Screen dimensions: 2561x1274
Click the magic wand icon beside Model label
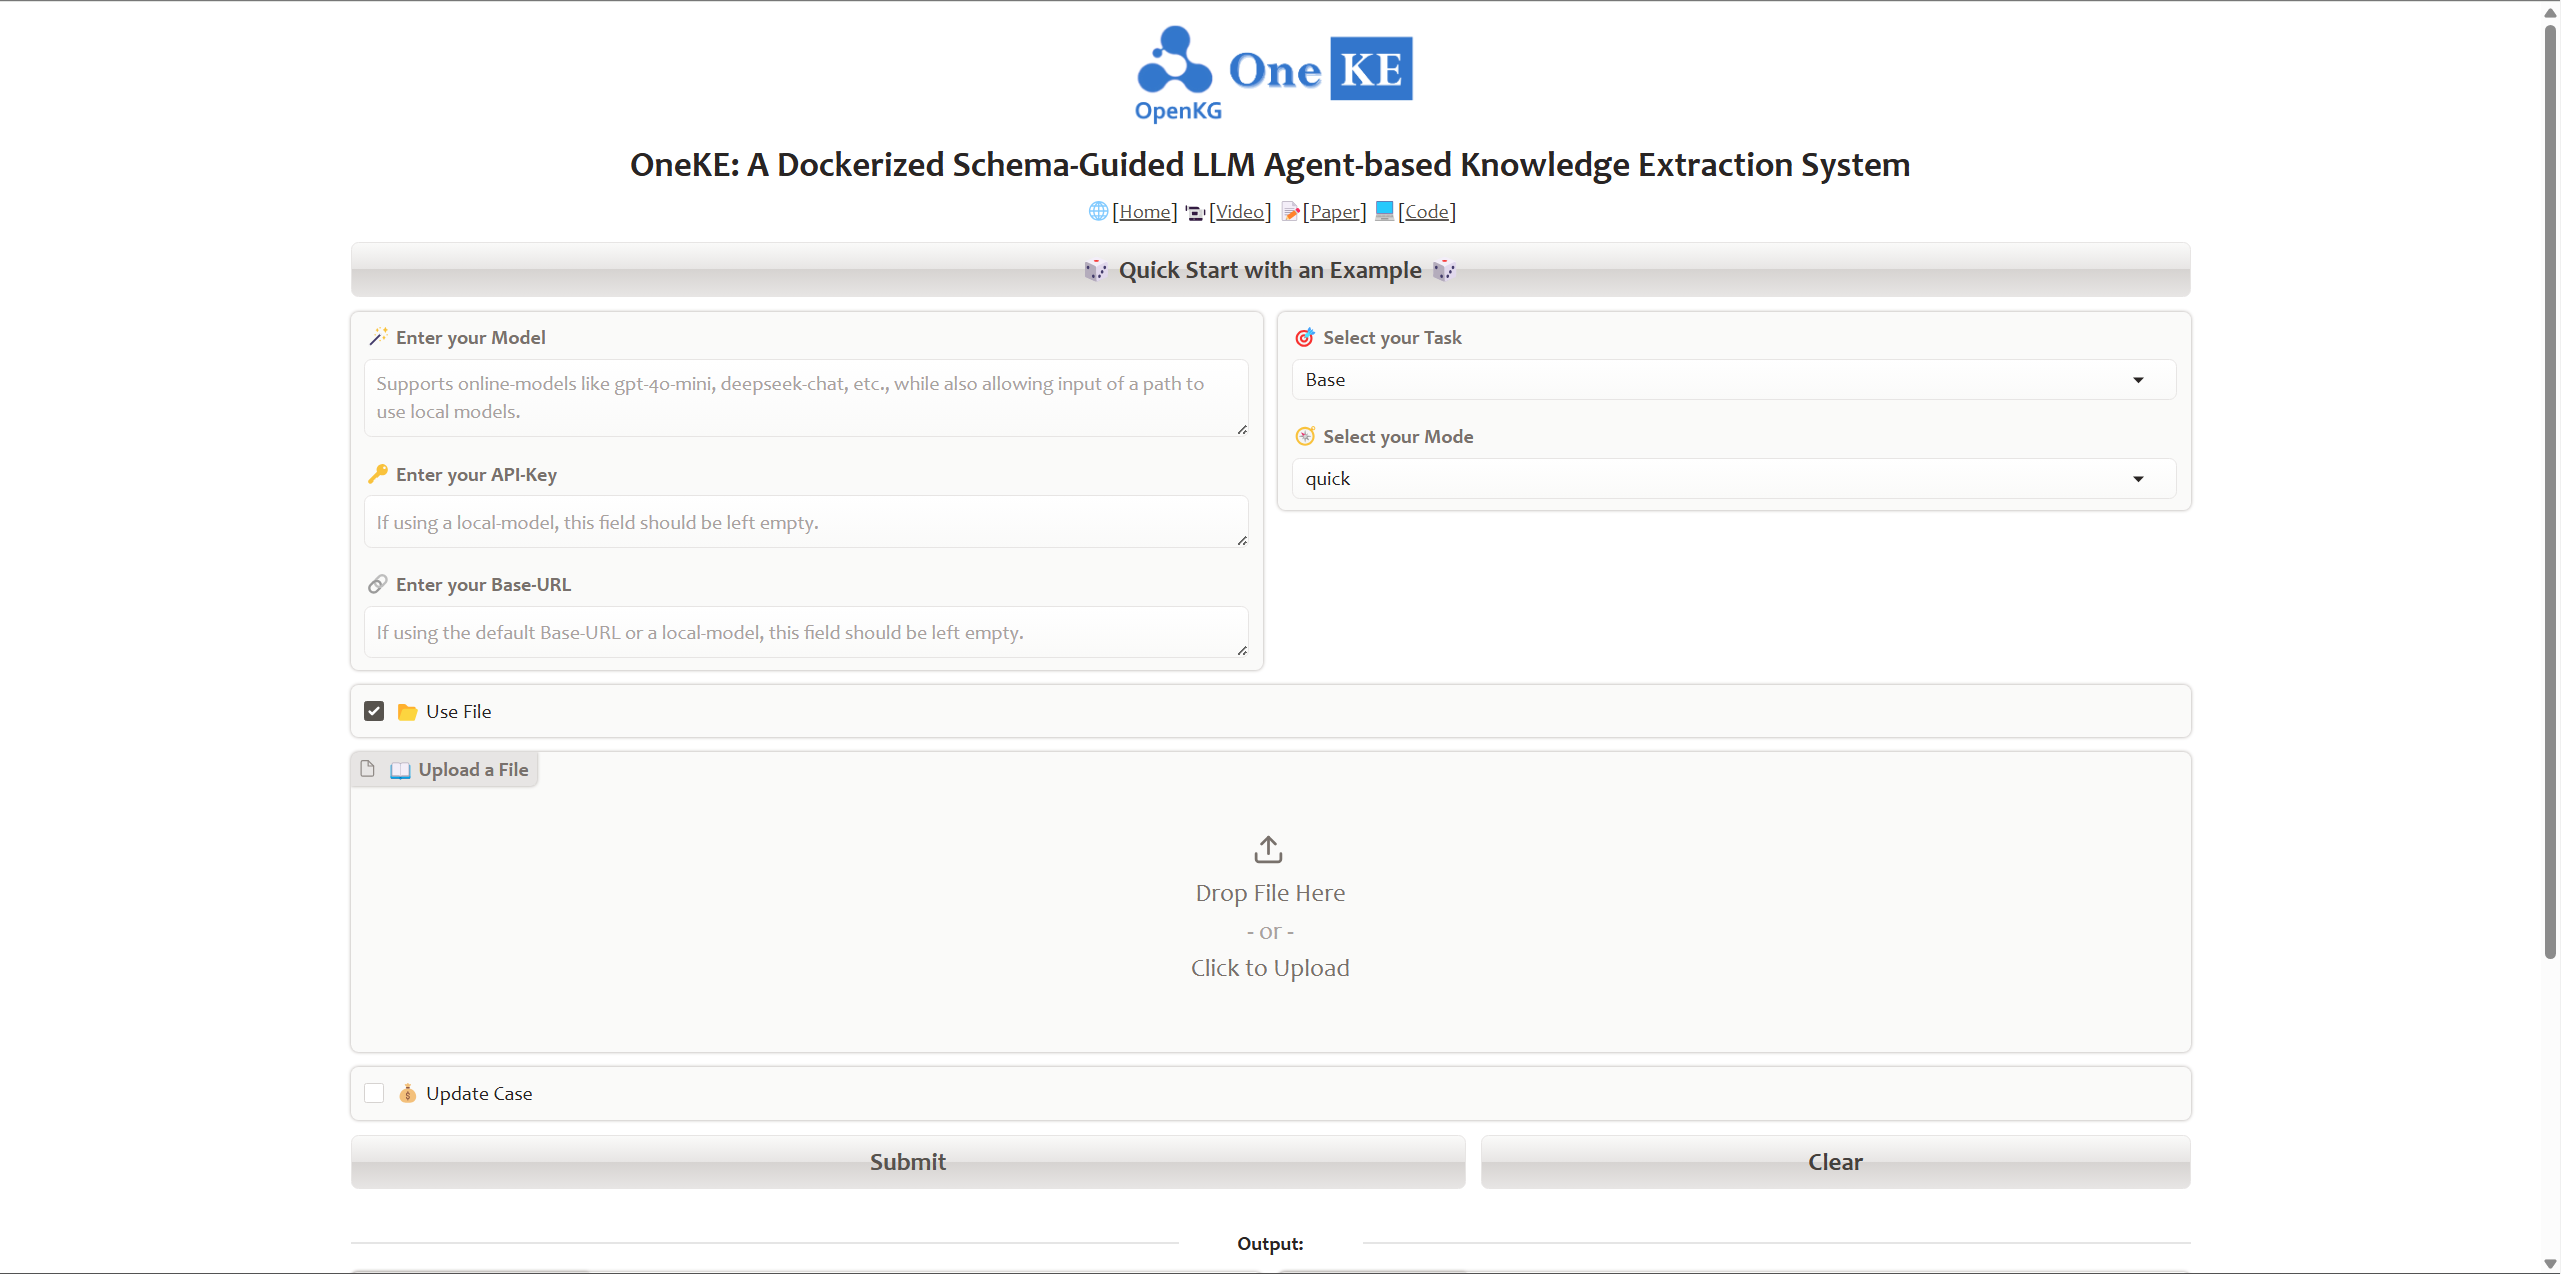[378, 337]
